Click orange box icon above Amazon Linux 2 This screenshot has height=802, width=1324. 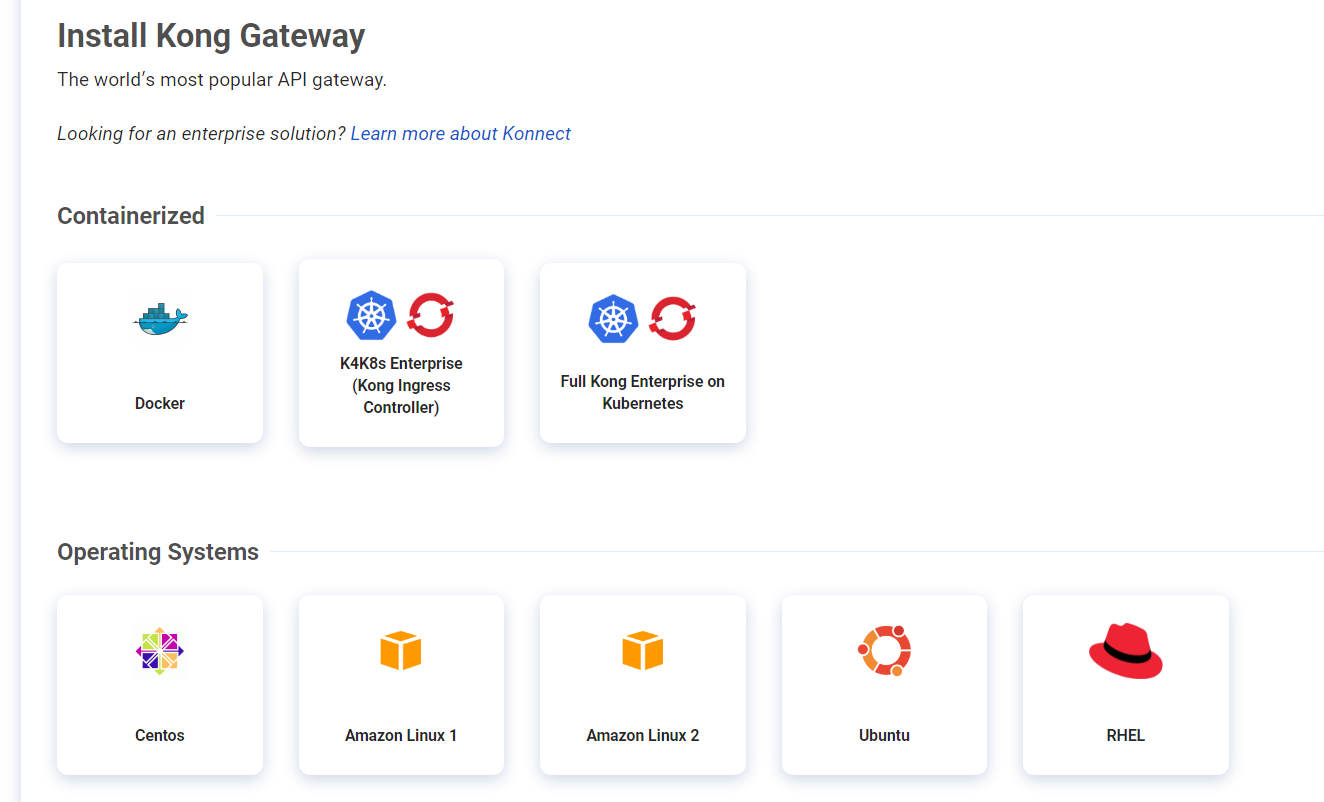643,651
